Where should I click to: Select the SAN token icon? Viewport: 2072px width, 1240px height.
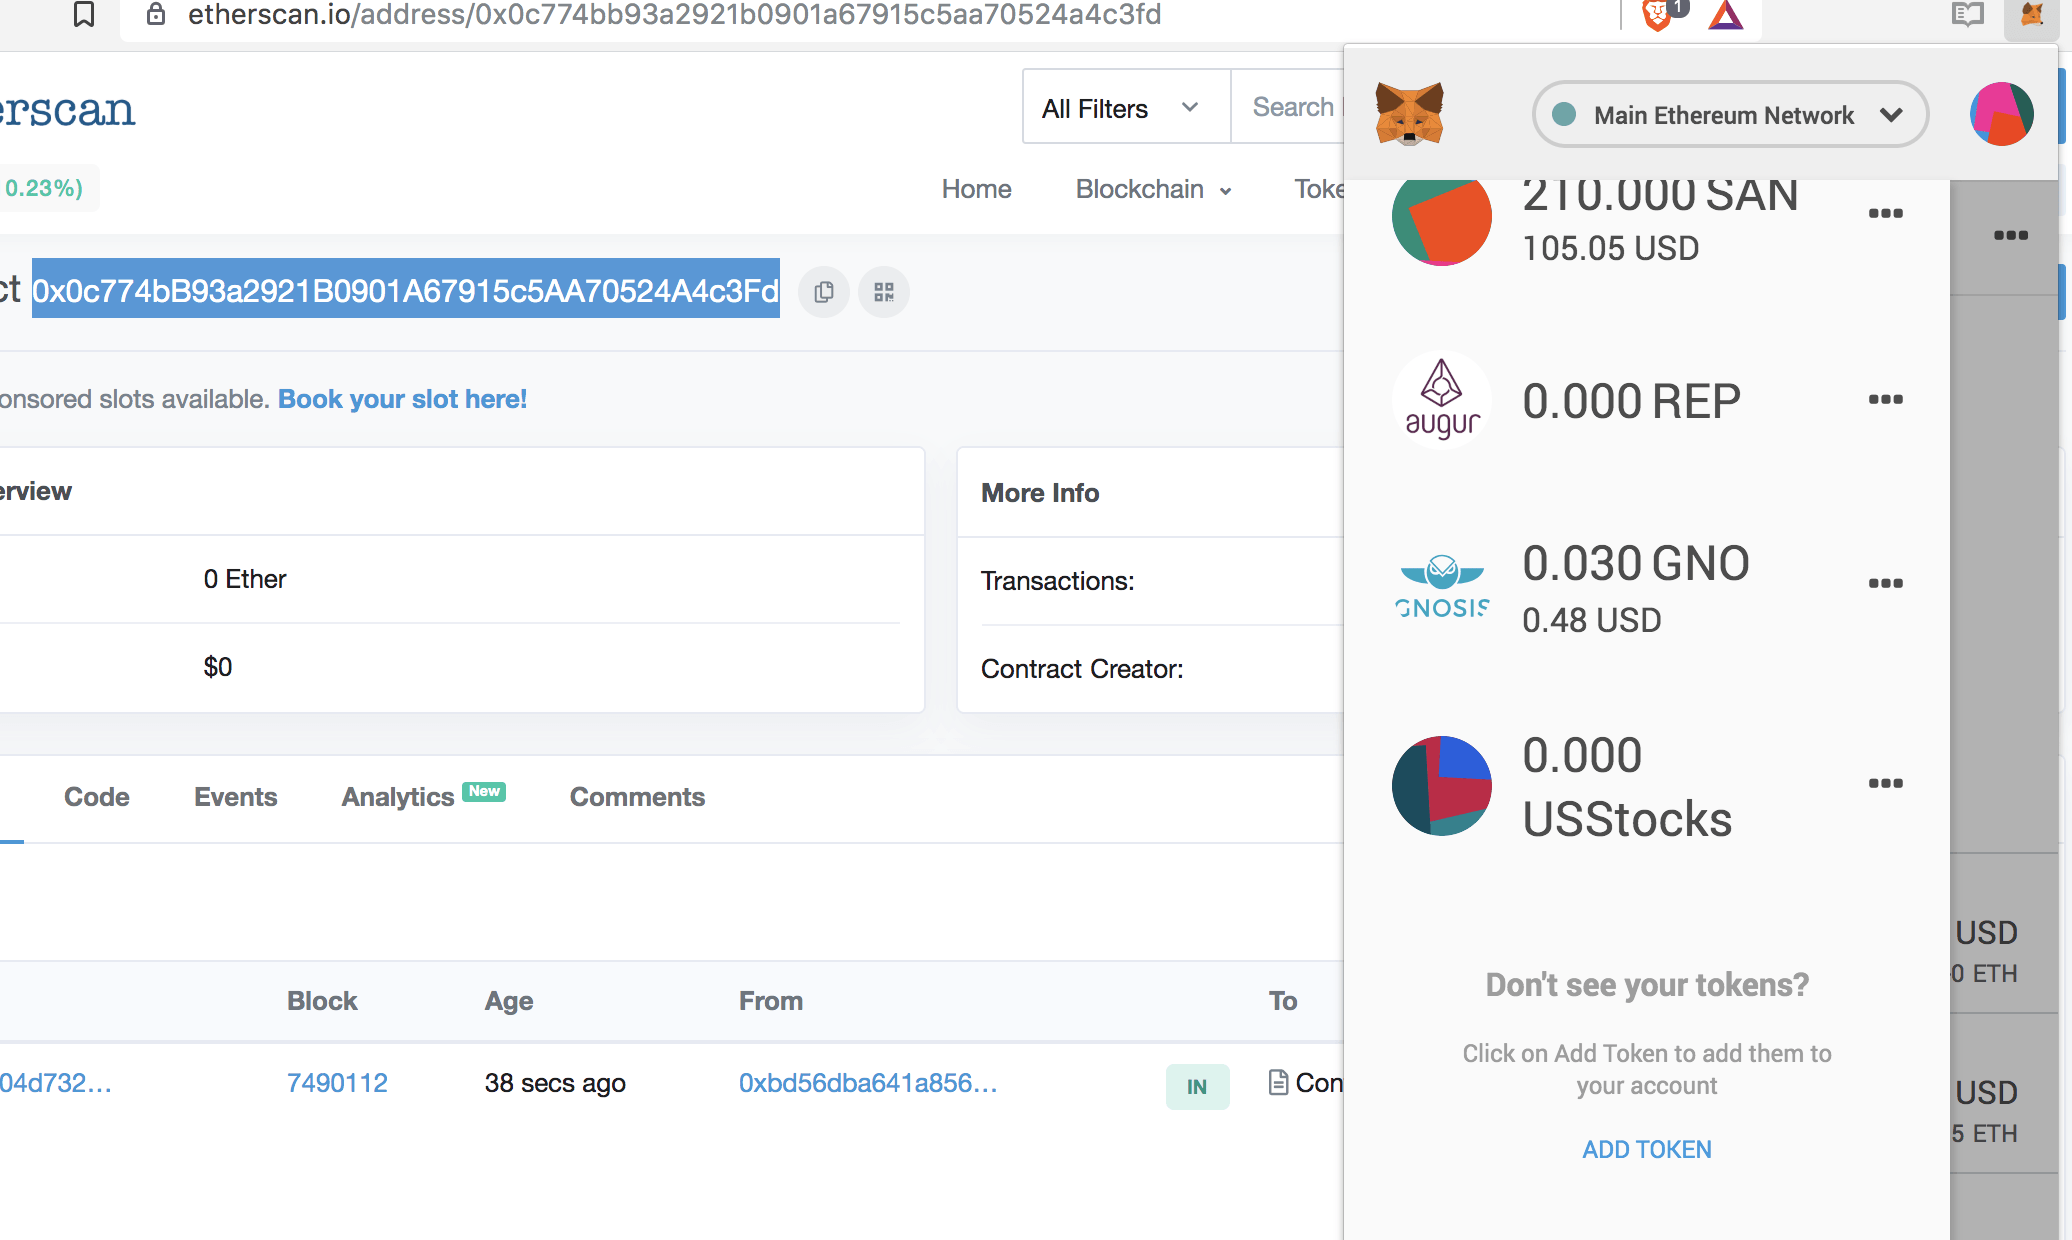click(x=1441, y=222)
